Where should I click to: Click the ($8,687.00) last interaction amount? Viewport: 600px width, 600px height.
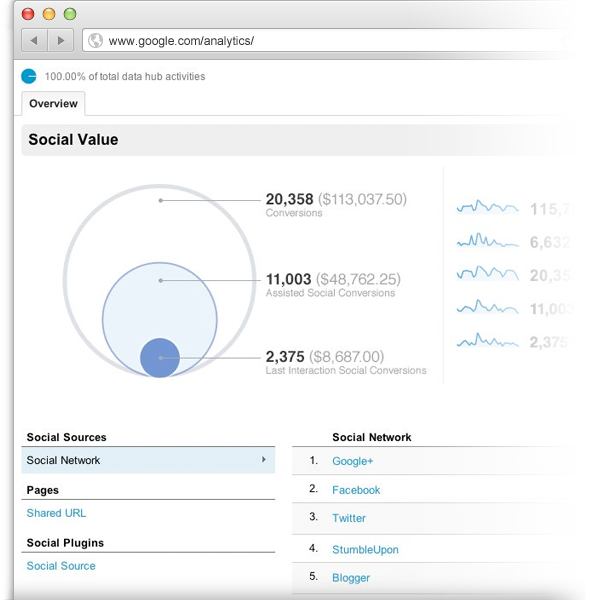click(346, 357)
